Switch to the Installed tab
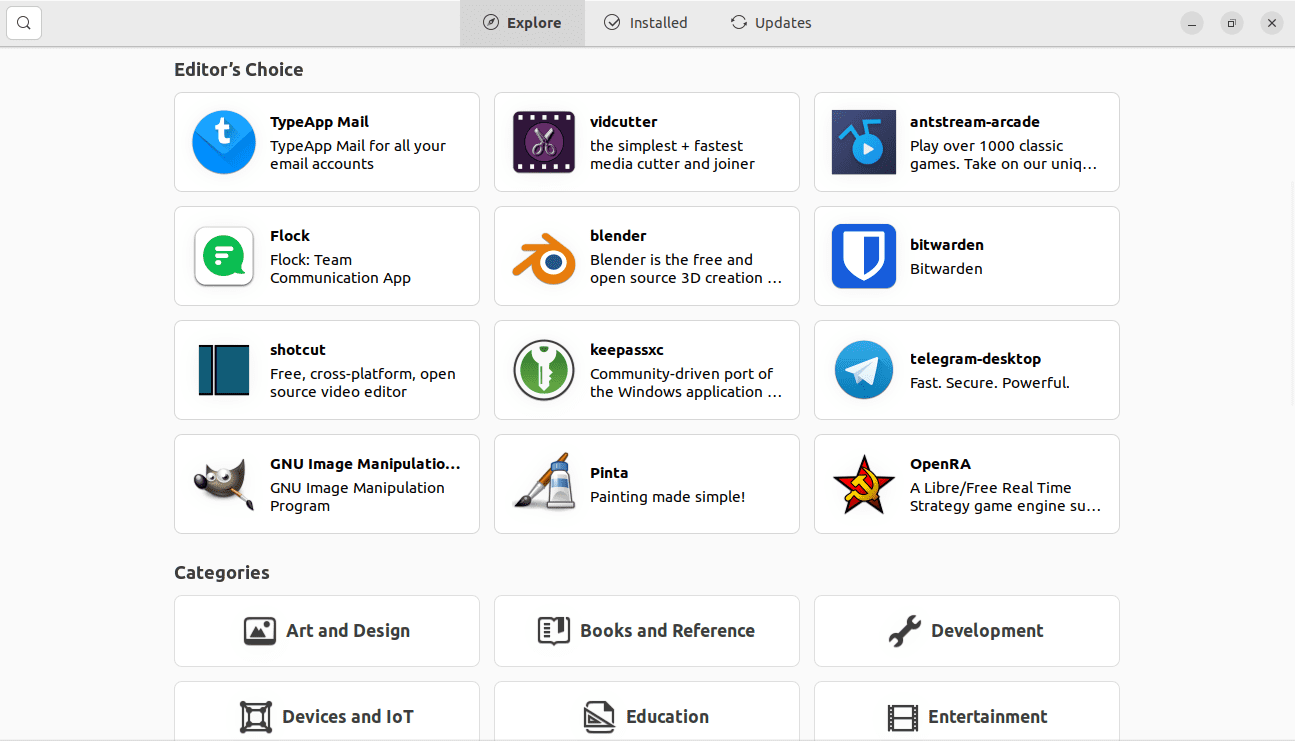Screen dimensions: 1295x741 point(646,23)
